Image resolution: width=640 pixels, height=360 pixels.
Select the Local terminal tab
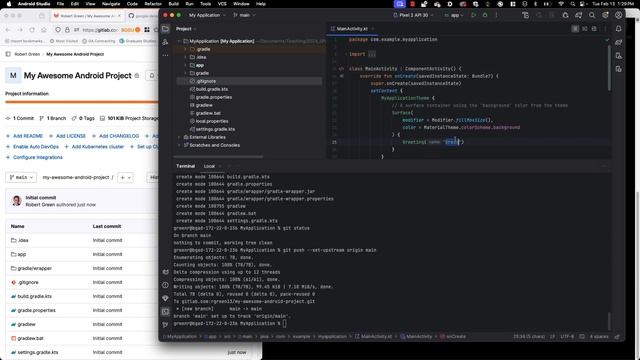point(209,166)
